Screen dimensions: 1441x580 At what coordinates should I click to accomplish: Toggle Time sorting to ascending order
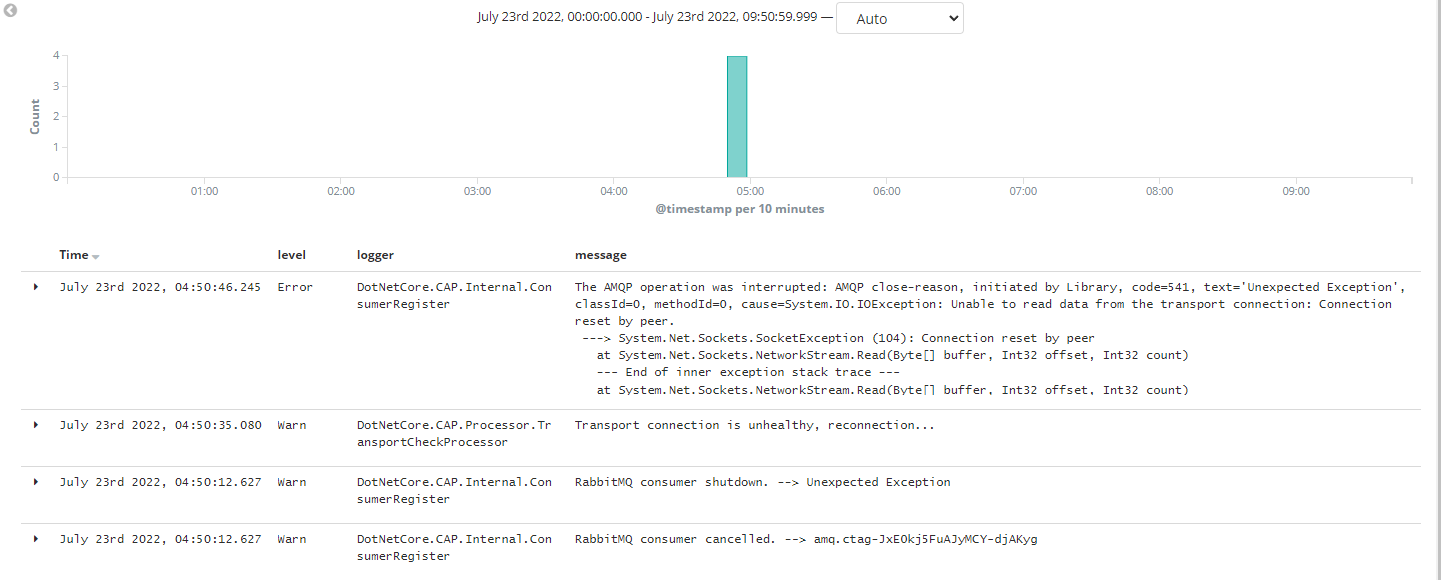click(x=96, y=255)
